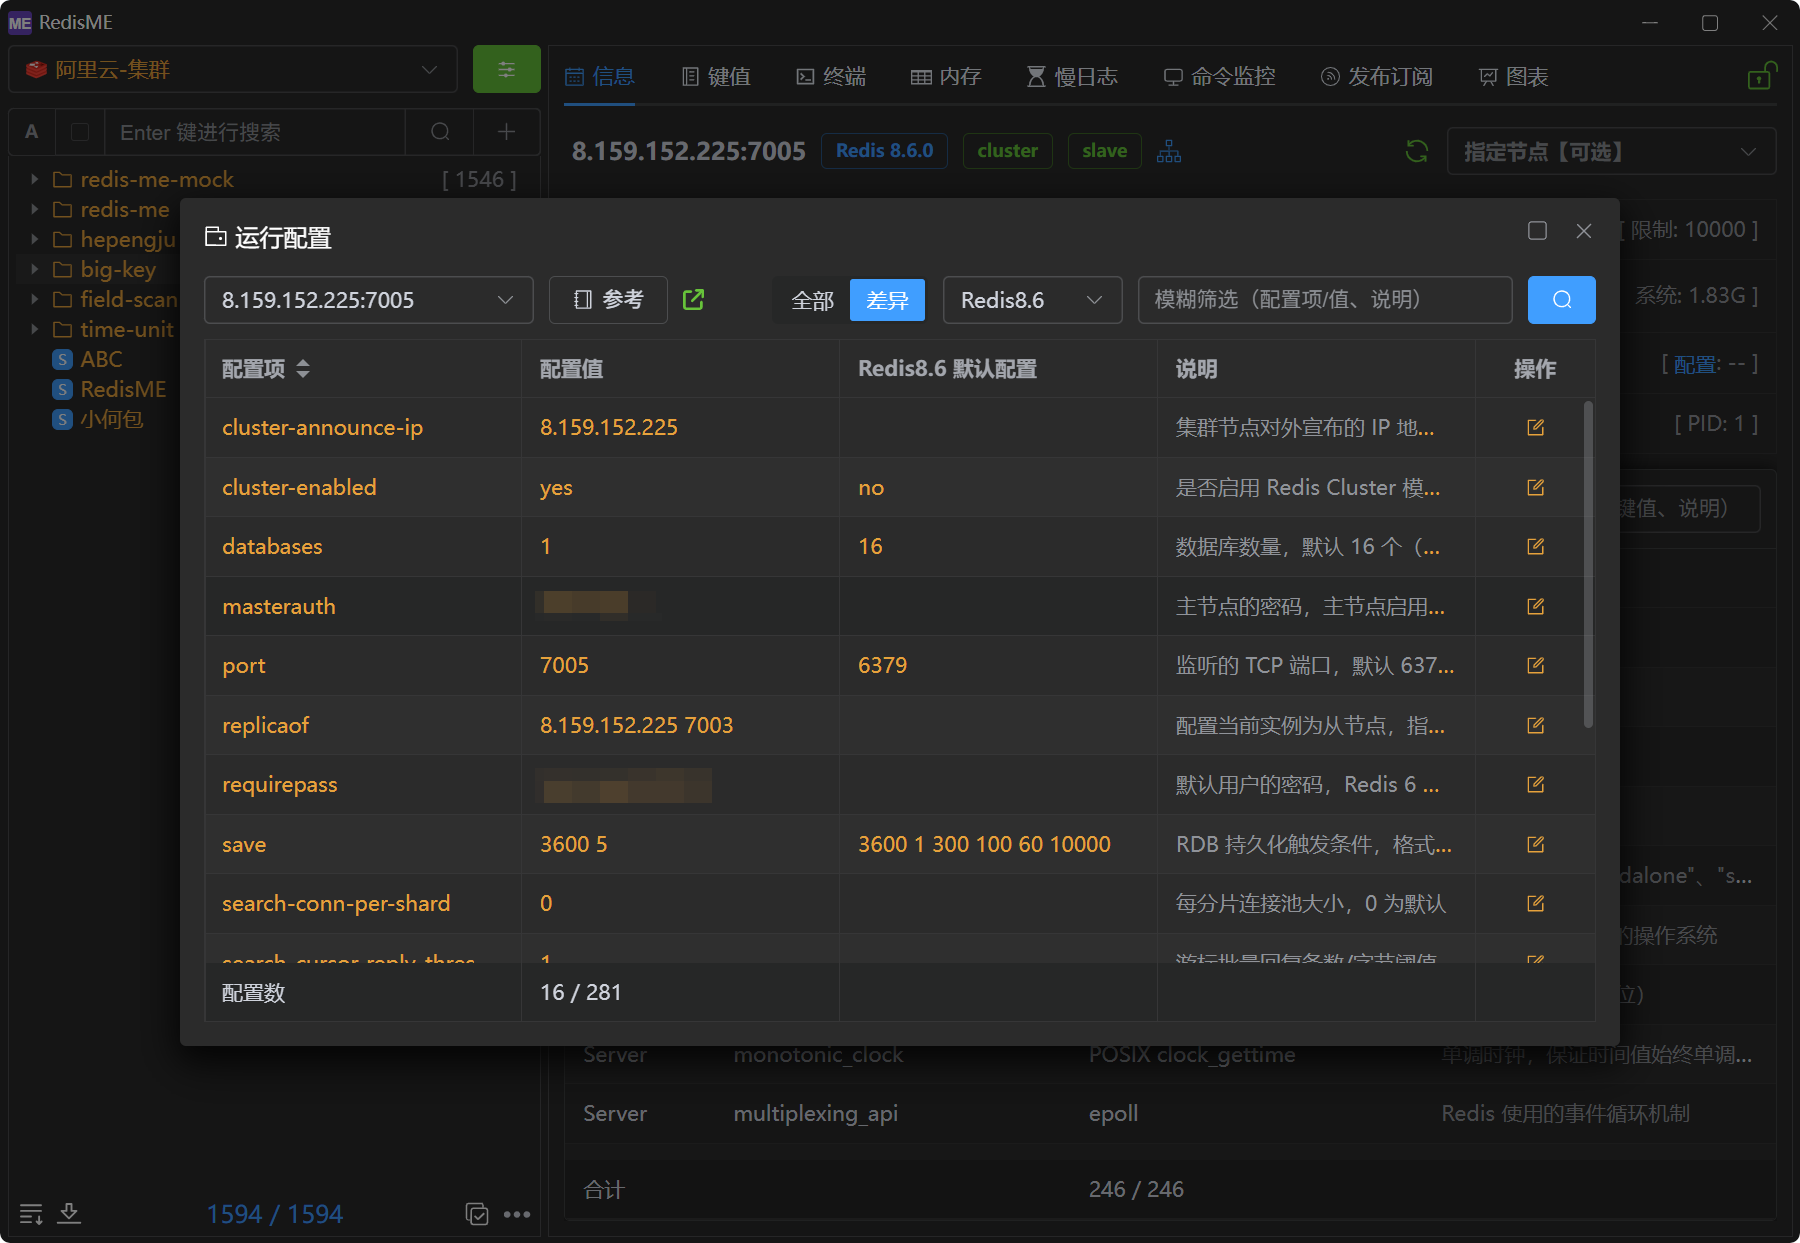Screen dimensions: 1800x1243
Task: Switch to the 慢日志 tab
Action: click(x=1072, y=76)
